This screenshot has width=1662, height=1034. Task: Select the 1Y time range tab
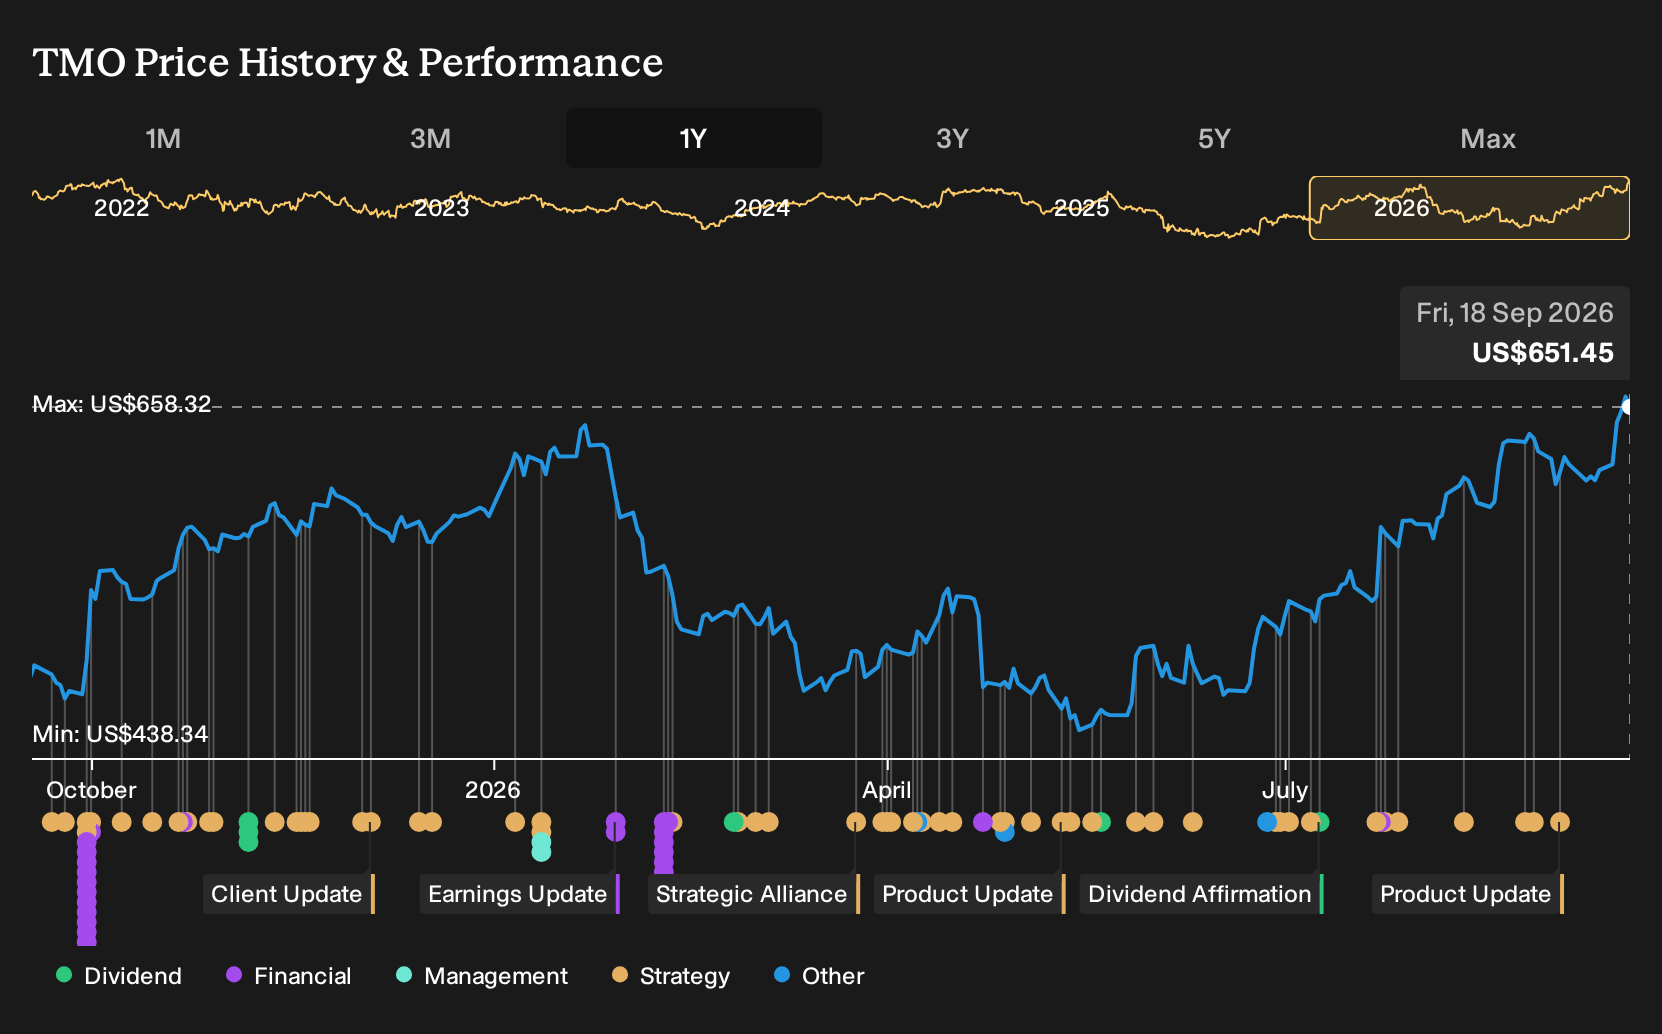pyautogui.click(x=693, y=138)
